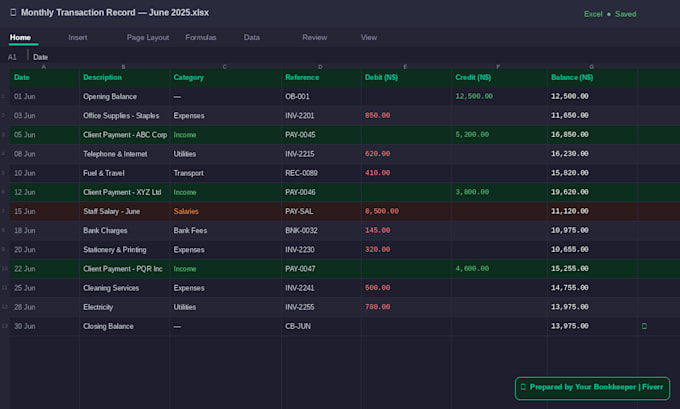Select column G header
This screenshot has height=409, width=680.
click(x=592, y=66)
